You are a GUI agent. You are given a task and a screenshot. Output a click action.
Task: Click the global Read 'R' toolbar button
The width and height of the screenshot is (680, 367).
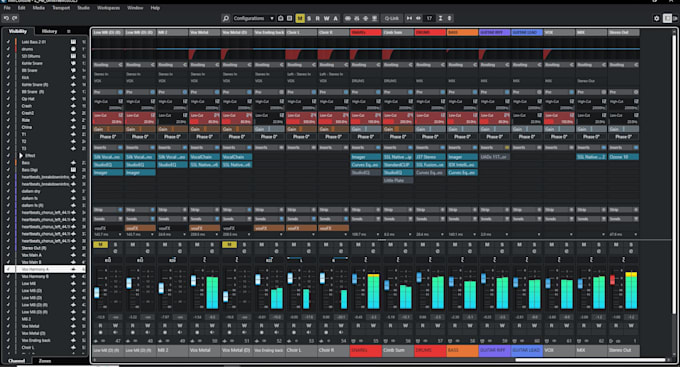317,18
